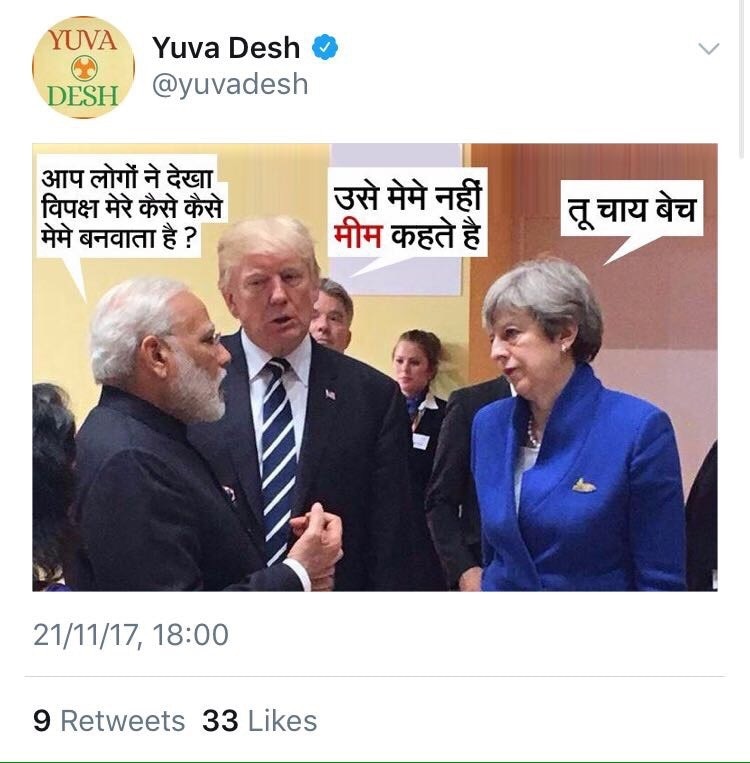The width and height of the screenshot is (750, 763).
Task: Click the pearl necklace in the photo
Action: click(532, 433)
